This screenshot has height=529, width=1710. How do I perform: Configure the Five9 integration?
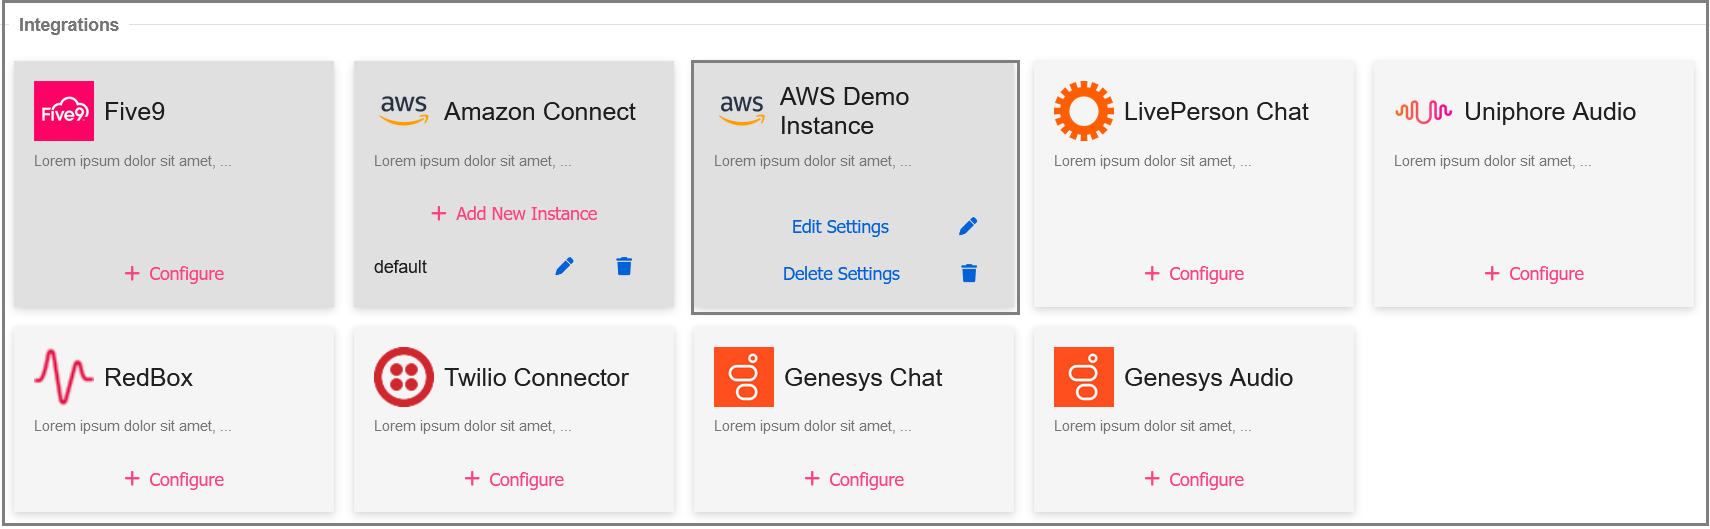click(174, 273)
